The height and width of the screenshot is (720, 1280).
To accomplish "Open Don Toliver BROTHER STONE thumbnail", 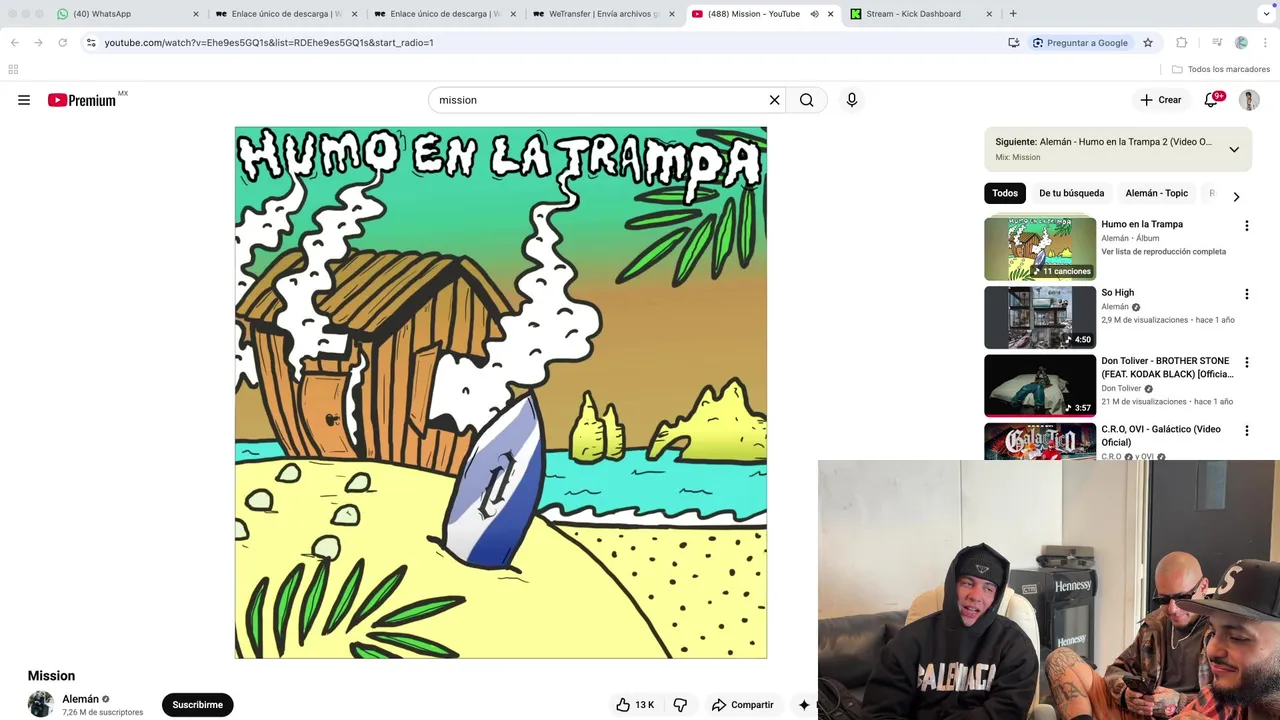I will coord(1040,385).
